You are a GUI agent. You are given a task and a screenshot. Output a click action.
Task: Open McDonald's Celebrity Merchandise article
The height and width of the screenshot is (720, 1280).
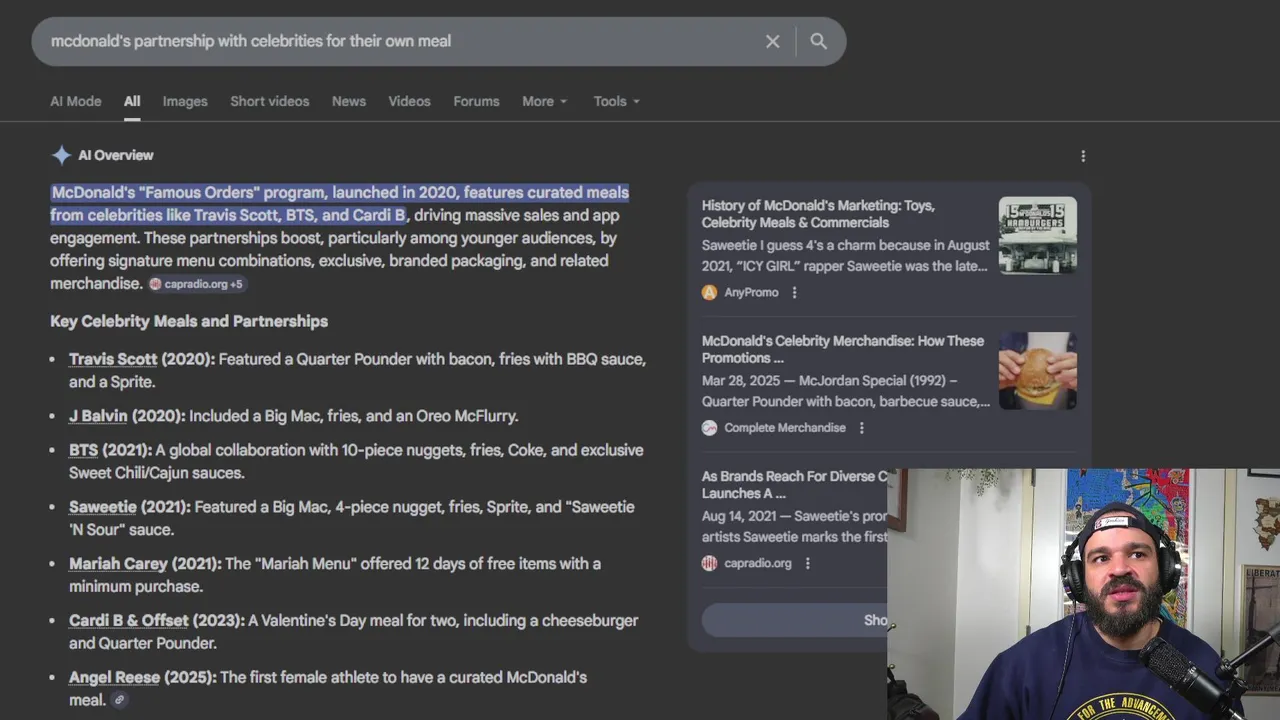pyautogui.click(x=843, y=349)
